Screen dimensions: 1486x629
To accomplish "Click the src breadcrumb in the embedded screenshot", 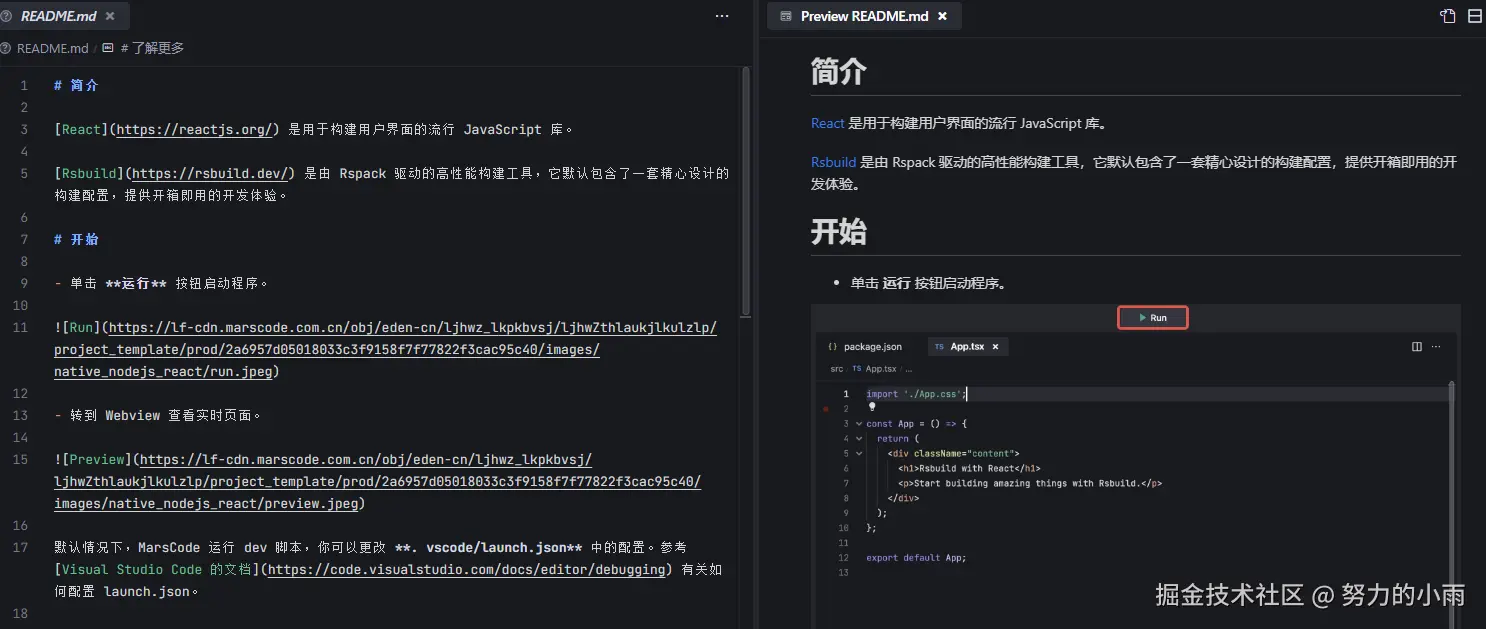I will (836, 368).
